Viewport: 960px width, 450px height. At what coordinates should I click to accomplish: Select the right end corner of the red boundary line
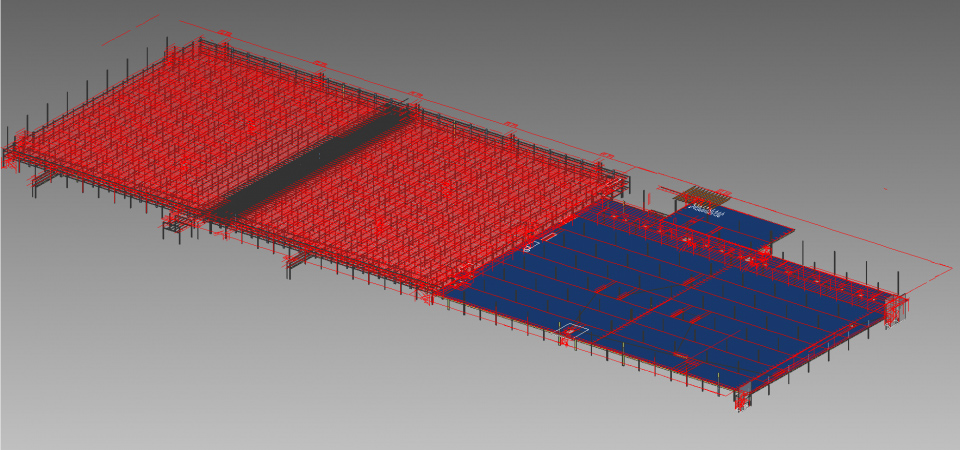[x=948, y=265]
